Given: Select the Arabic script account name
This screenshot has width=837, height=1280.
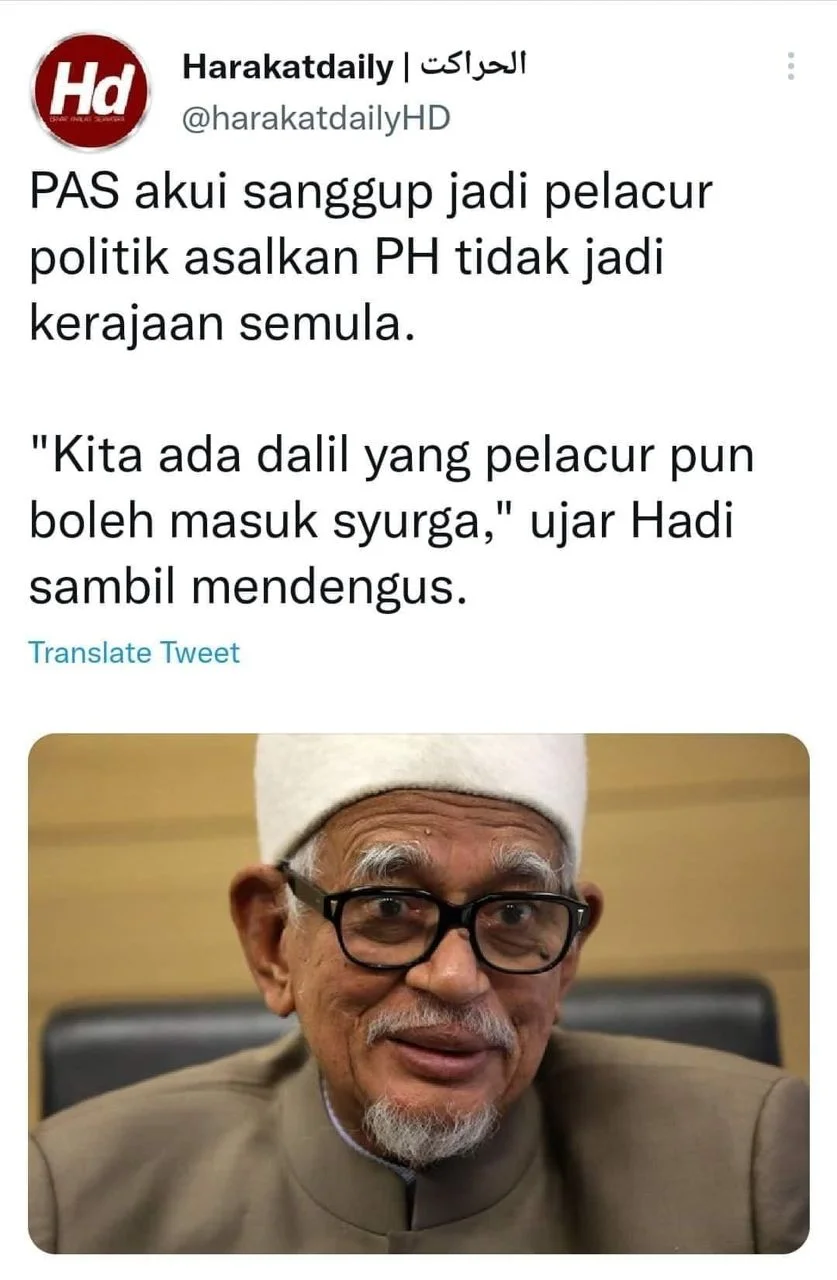Looking at the screenshot, I should tap(472, 66).
